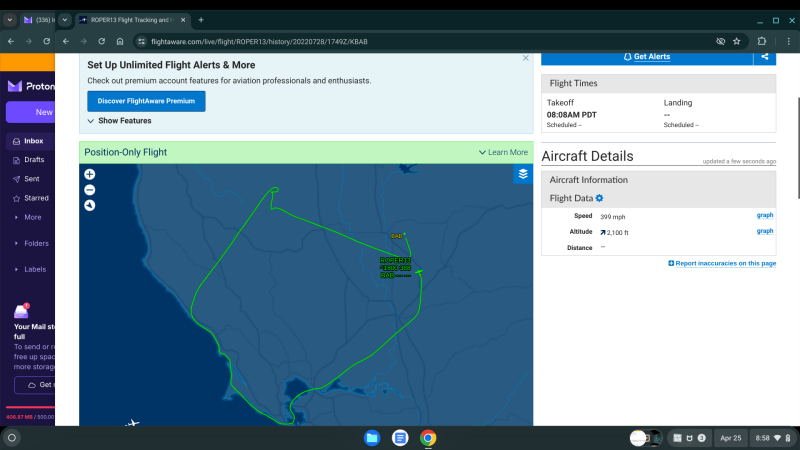The width and height of the screenshot is (800, 450).
Task: Select the ROPER13 Flight Tracking tab
Action: (x=132, y=20)
